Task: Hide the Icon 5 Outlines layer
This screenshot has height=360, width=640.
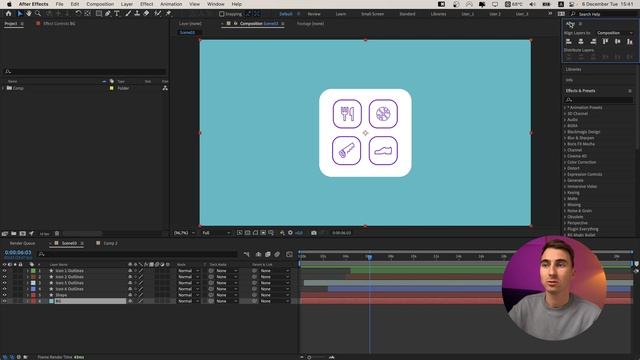Action: point(4,283)
